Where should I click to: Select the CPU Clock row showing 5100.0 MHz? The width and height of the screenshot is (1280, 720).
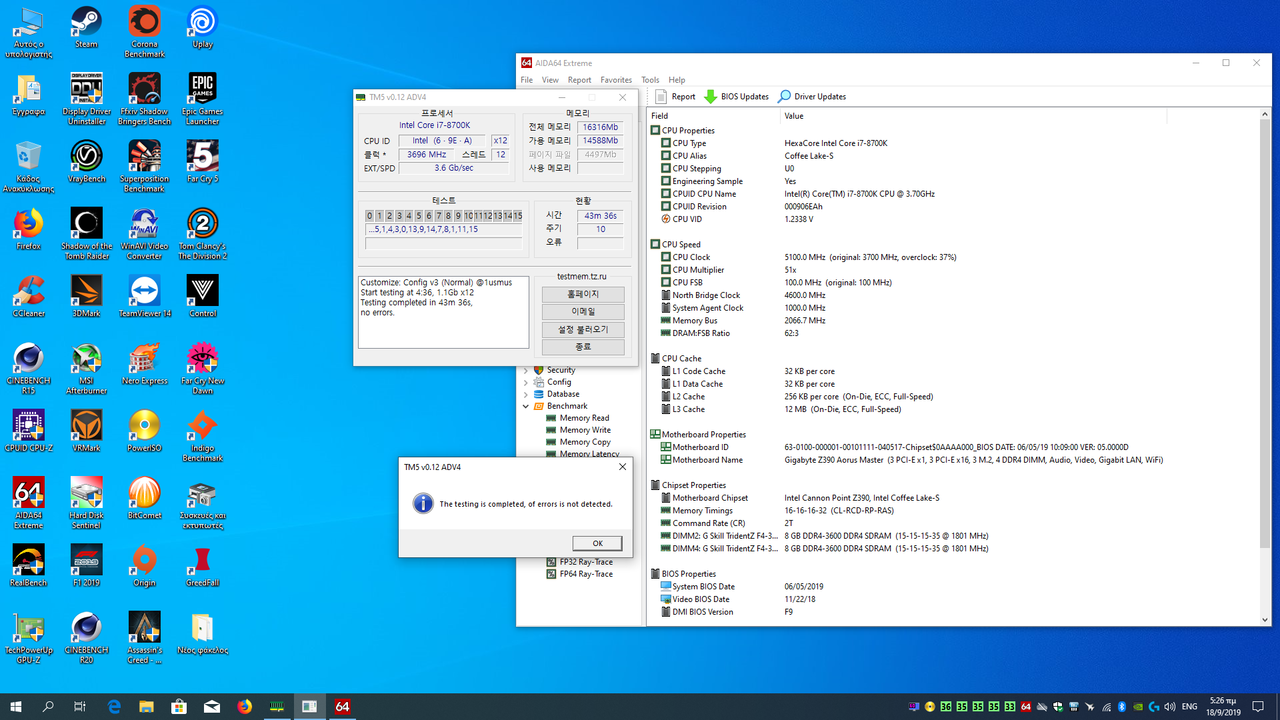[954, 257]
